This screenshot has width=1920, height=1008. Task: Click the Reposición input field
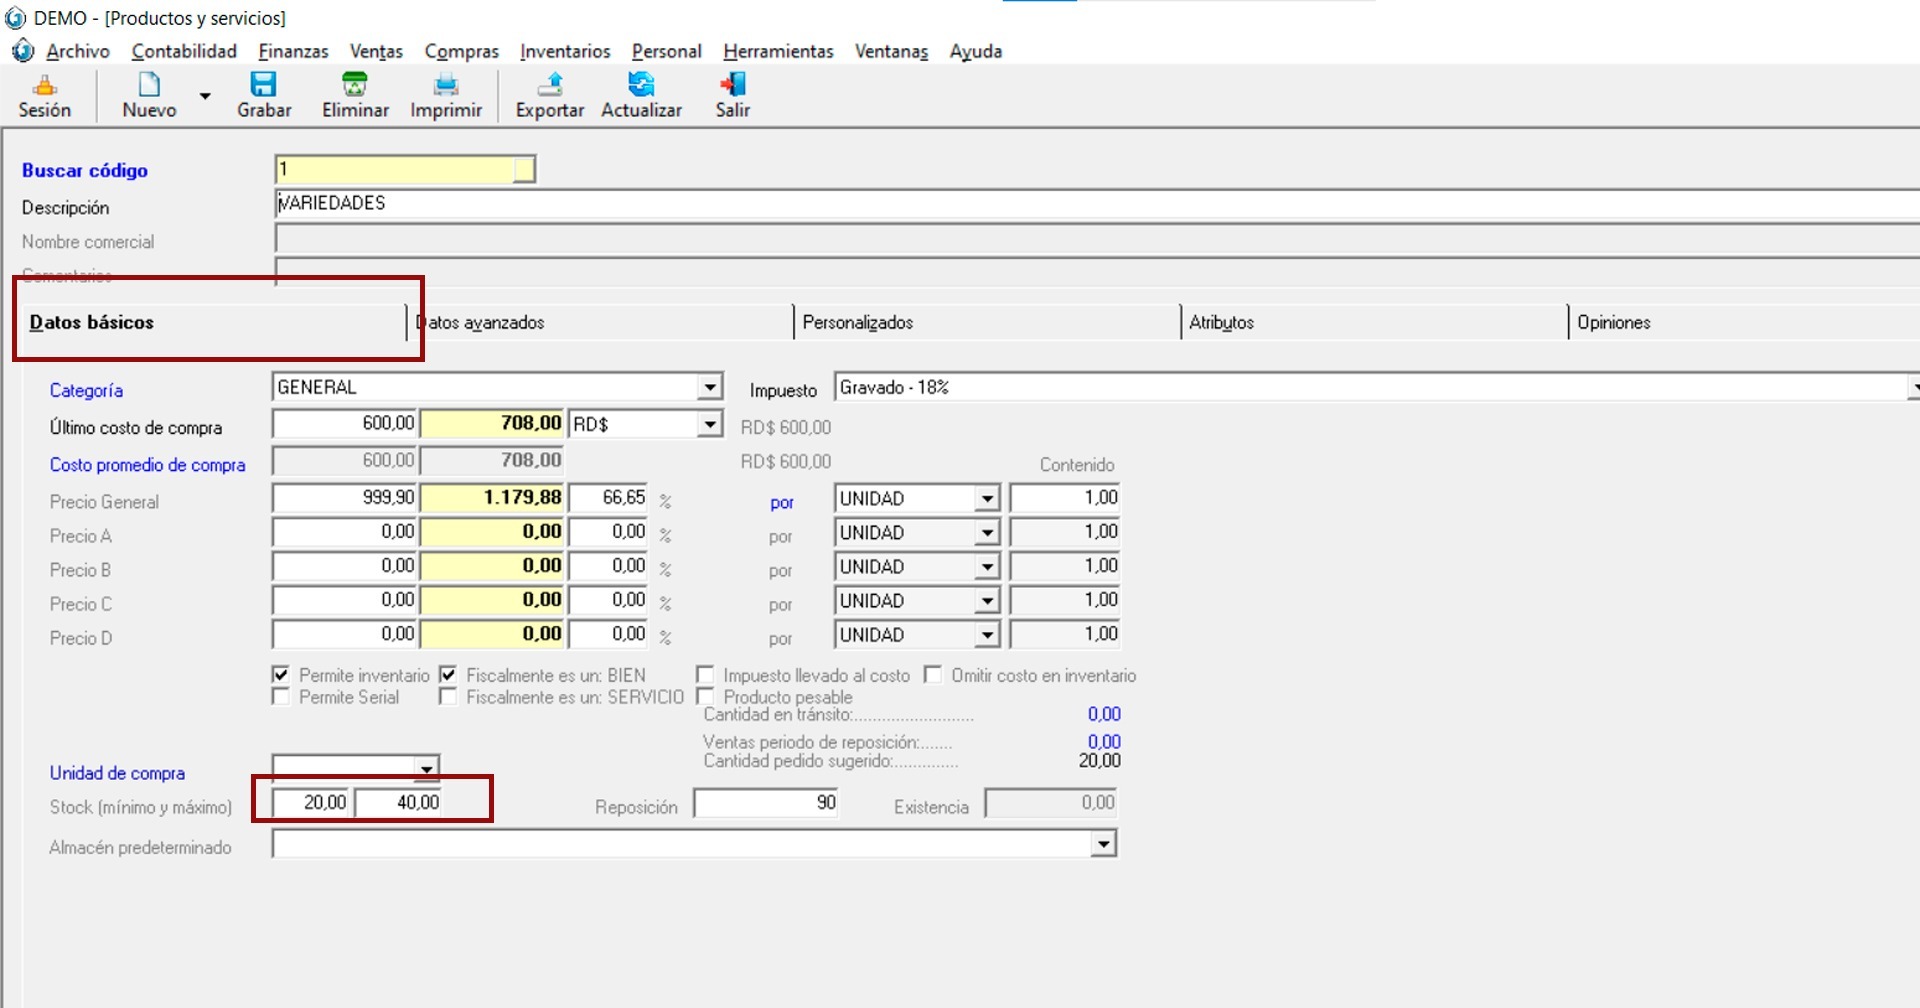coord(765,803)
